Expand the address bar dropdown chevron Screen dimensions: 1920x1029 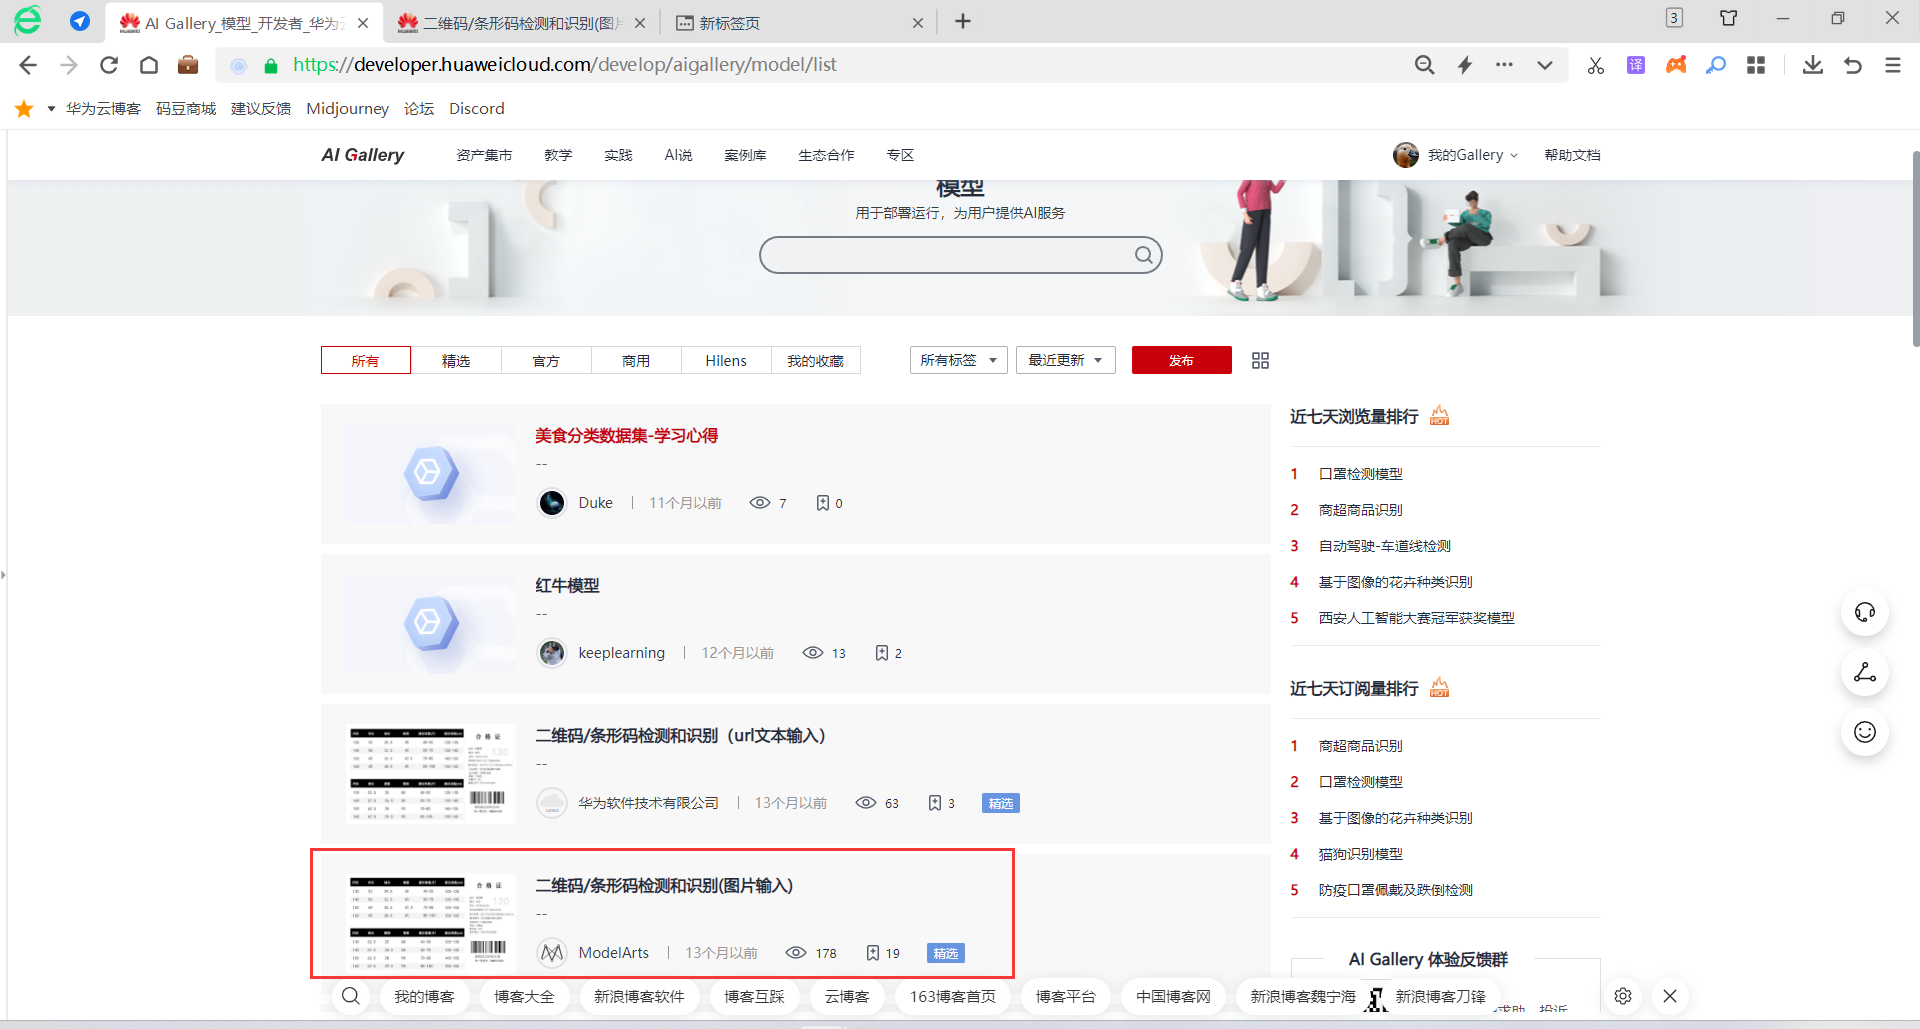(1545, 65)
